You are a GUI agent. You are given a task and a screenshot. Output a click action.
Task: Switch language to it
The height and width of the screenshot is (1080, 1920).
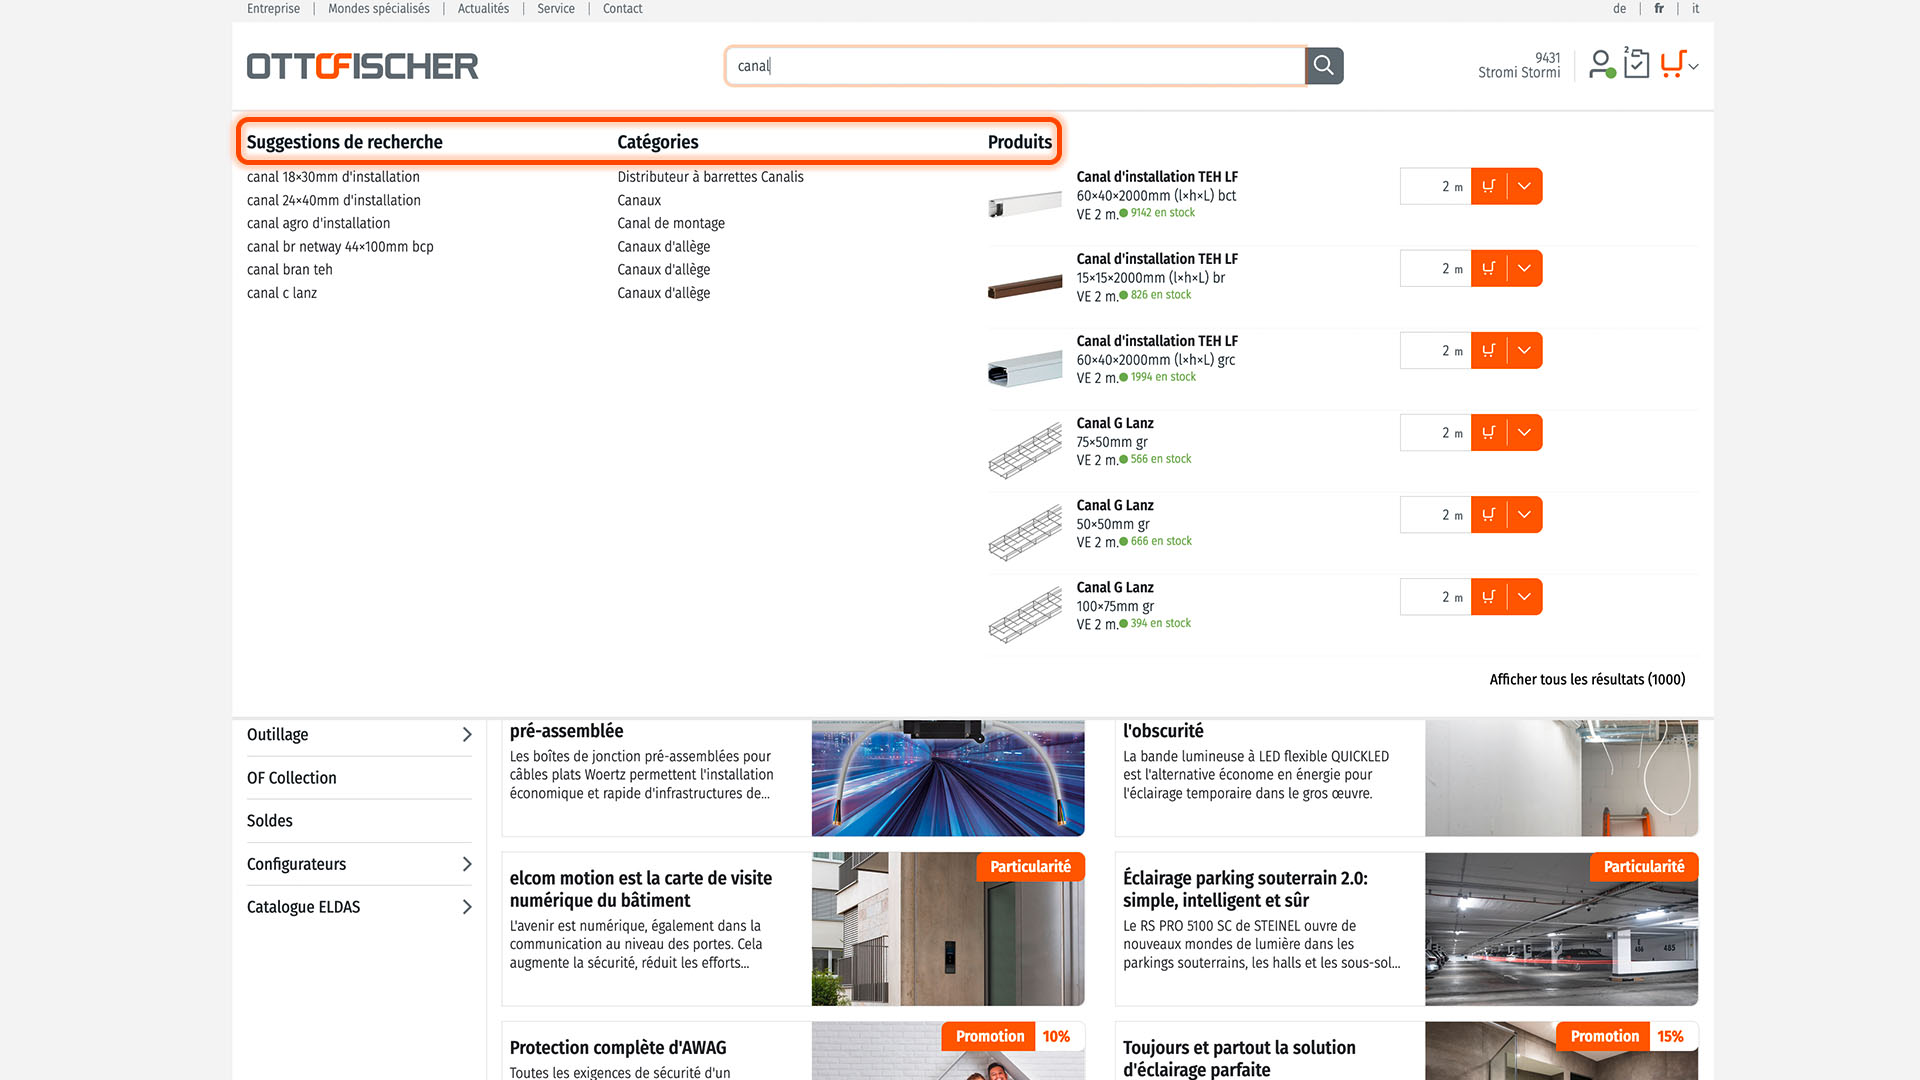pos(1695,9)
